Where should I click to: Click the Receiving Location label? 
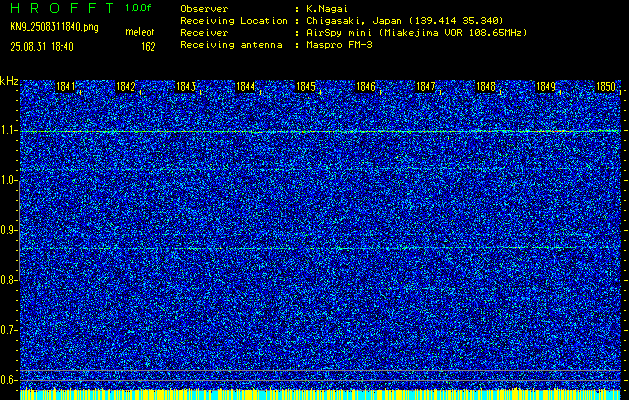(x=234, y=20)
